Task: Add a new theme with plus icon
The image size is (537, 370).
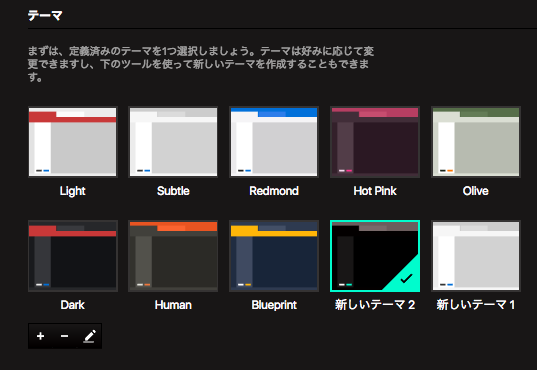Action: [40, 336]
